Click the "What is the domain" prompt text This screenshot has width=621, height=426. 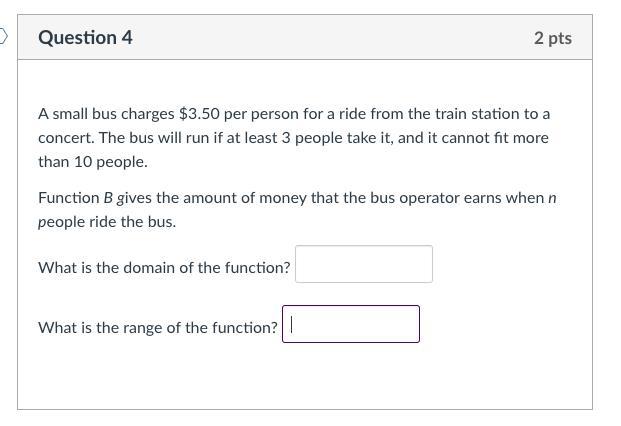(164, 268)
